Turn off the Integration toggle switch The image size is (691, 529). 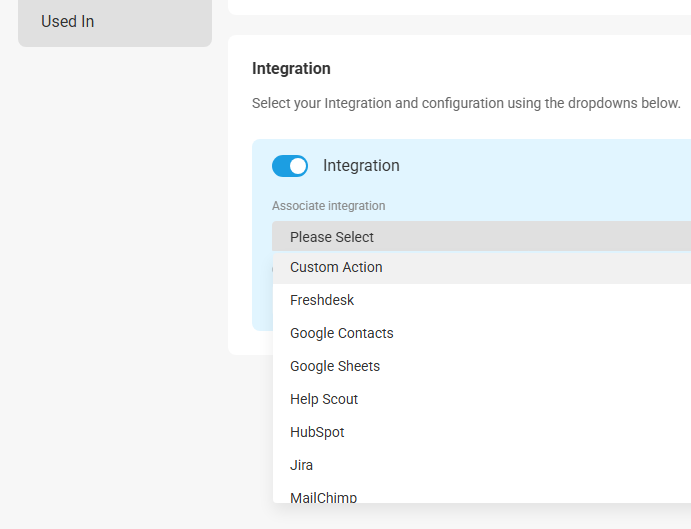point(290,166)
